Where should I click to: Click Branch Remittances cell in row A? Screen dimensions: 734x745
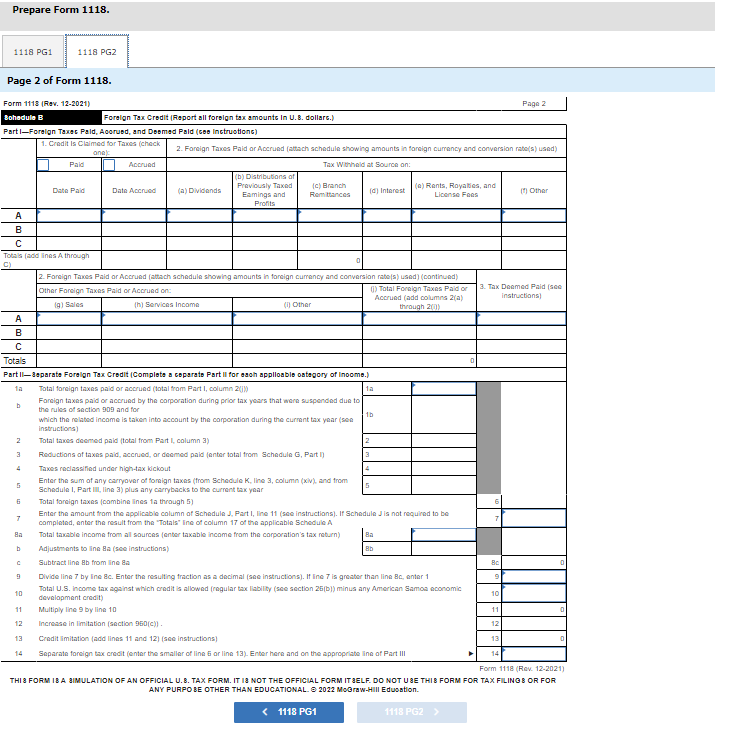pyautogui.click(x=330, y=216)
